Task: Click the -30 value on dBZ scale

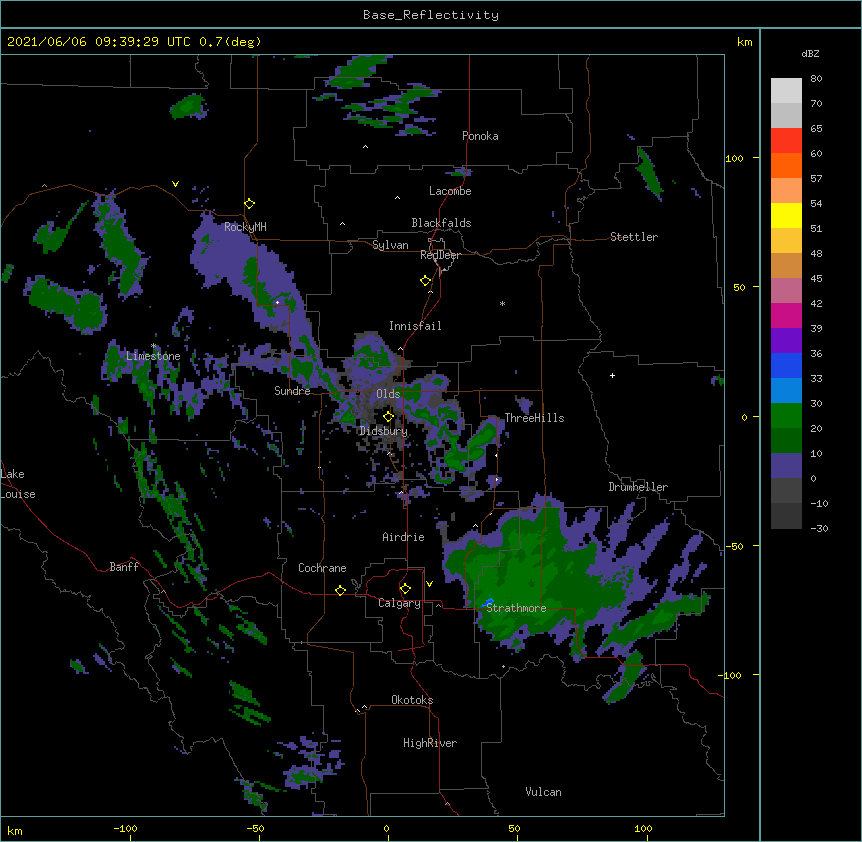Action: [819, 528]
